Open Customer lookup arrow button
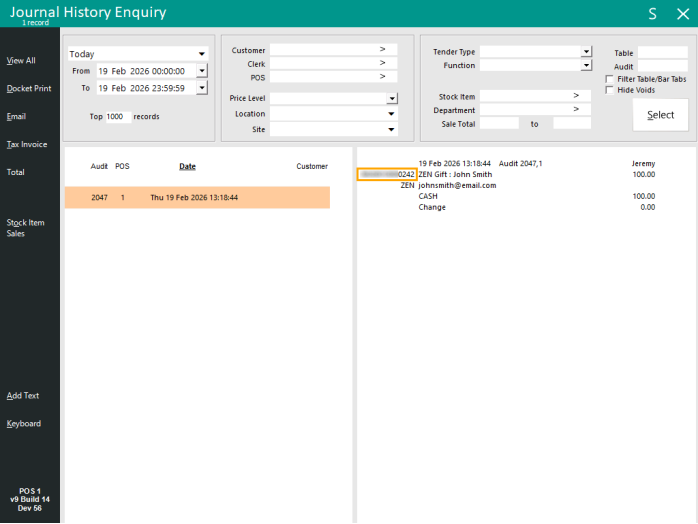The height and width of the screenshot is (524, 698). [382, 49]
